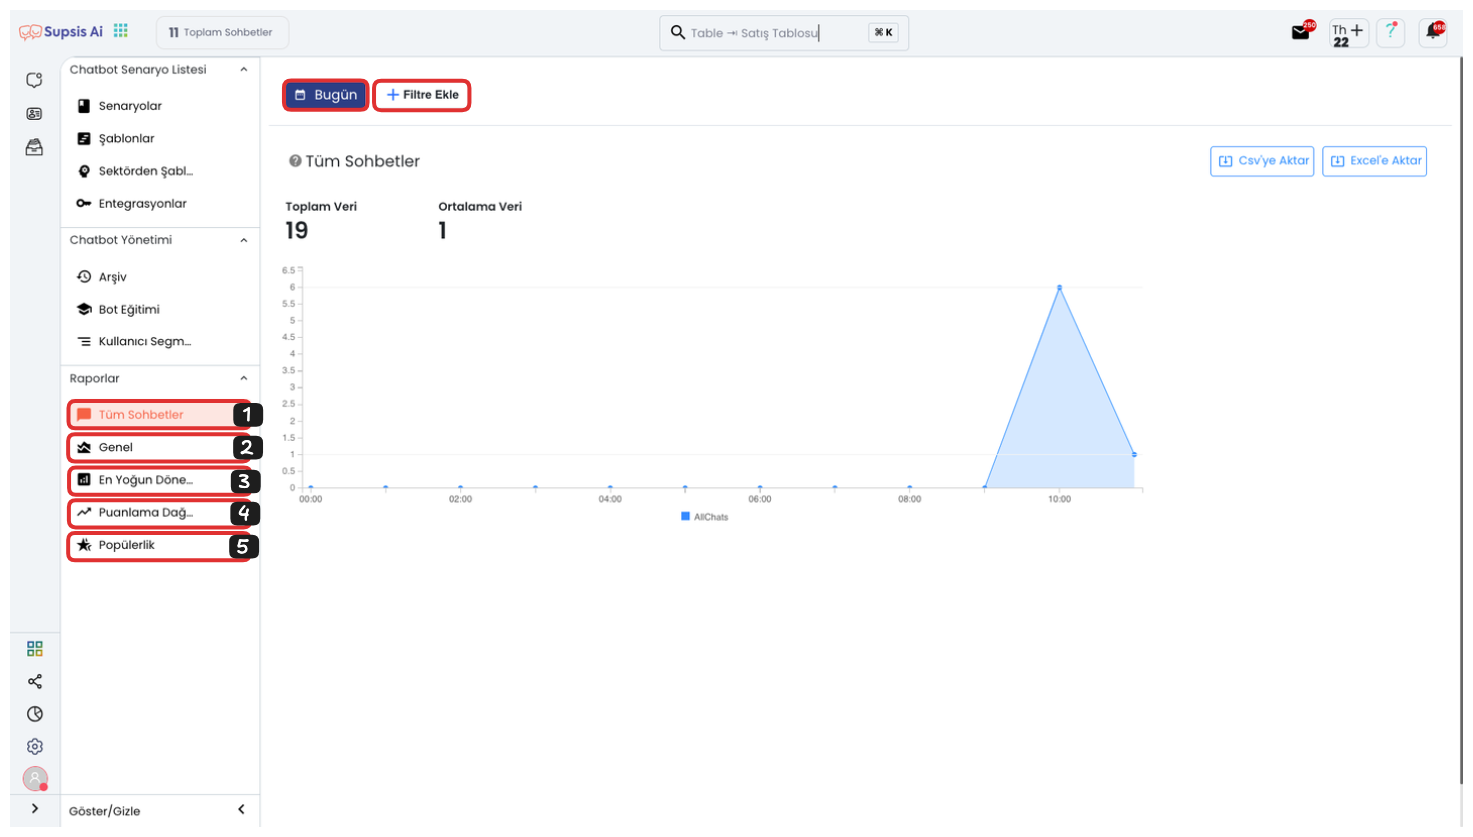Click the Ortalama Veri value 1
The width and height of the screenshot is (1473, 837).
point(442,231)
